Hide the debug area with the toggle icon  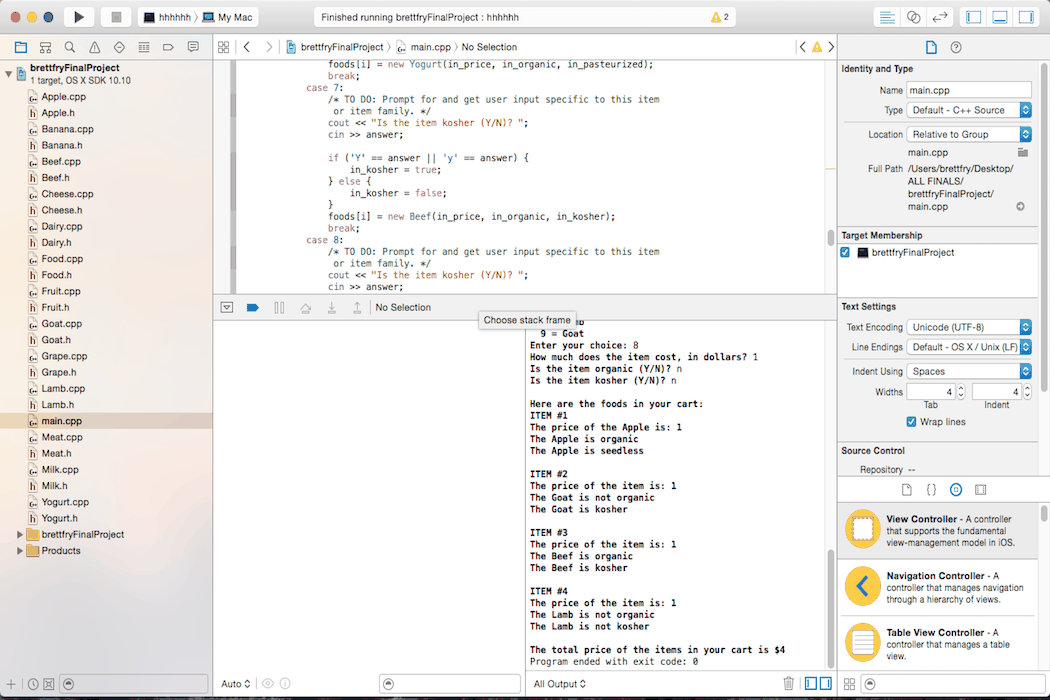[x=227, y=307]
